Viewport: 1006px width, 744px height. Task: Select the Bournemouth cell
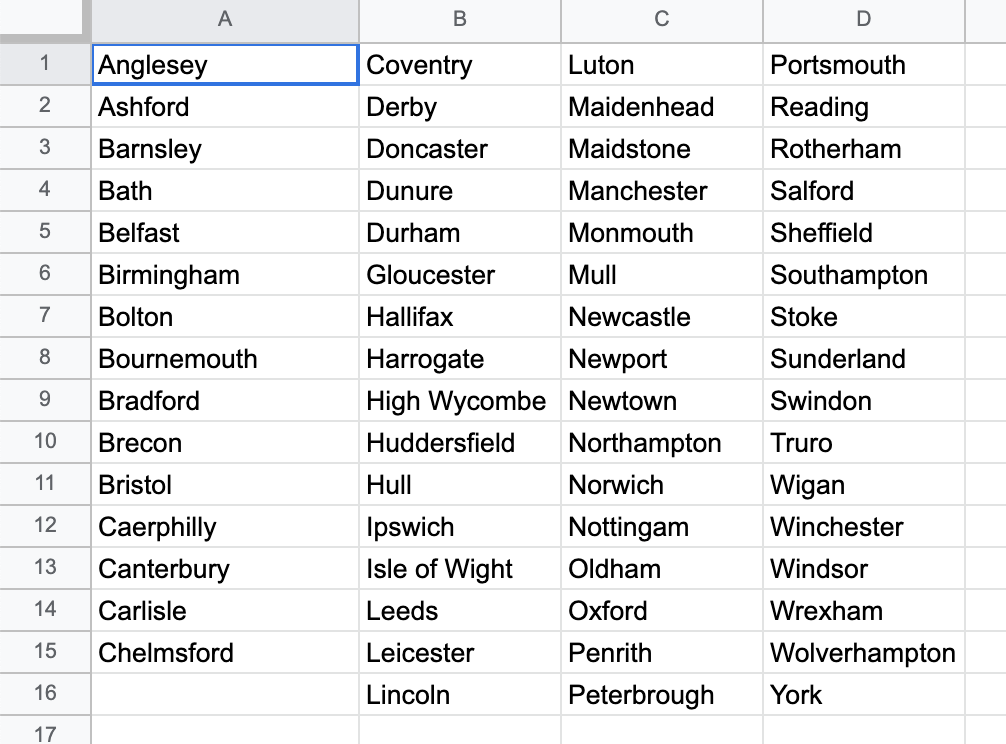(x=225, y=359)
